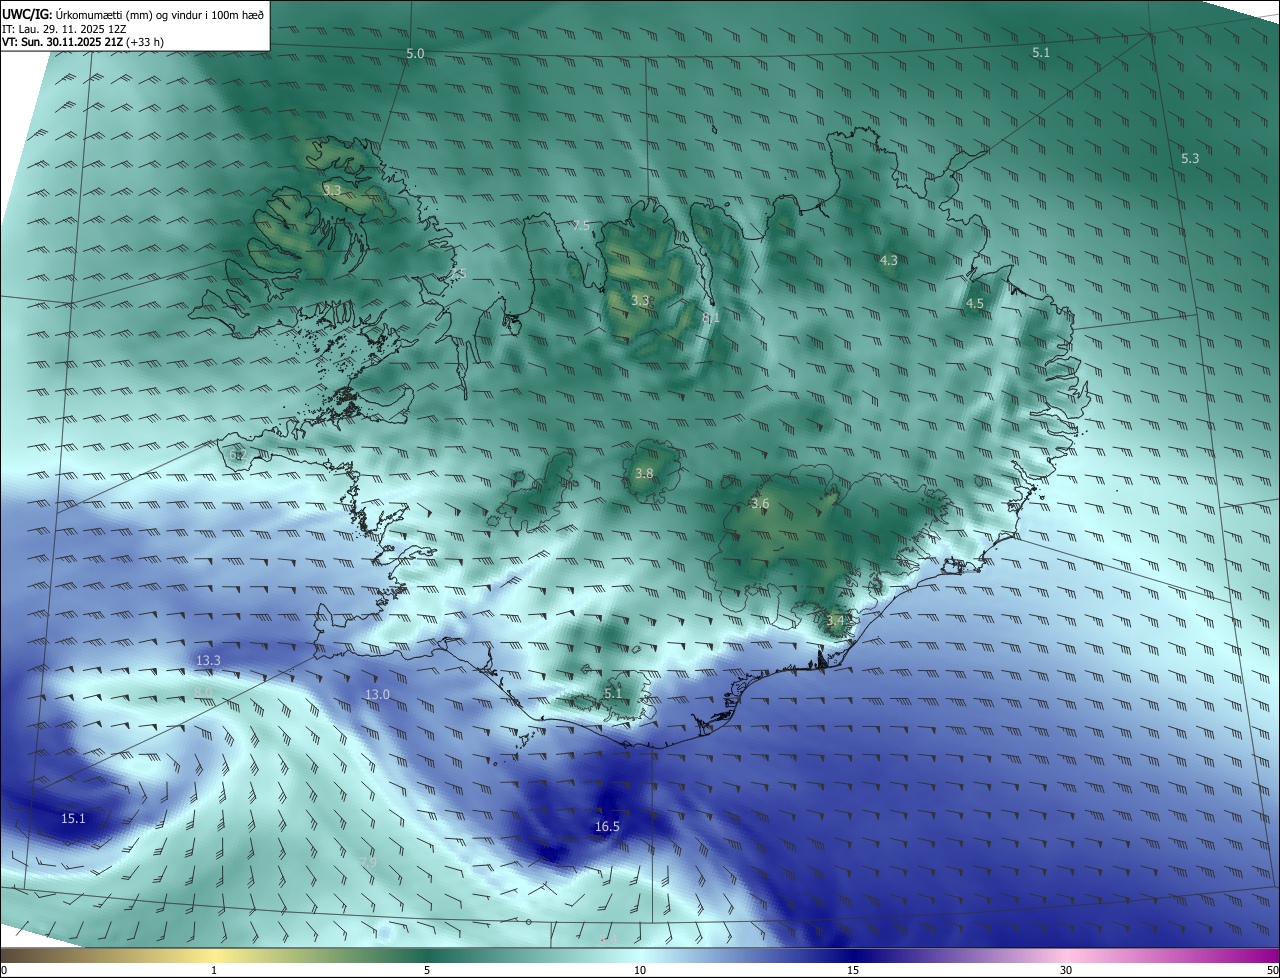This screenshot has width=1280, height=978.
Task: Click the 5 tick on the color scale
Action: click(x=427, y=970)
